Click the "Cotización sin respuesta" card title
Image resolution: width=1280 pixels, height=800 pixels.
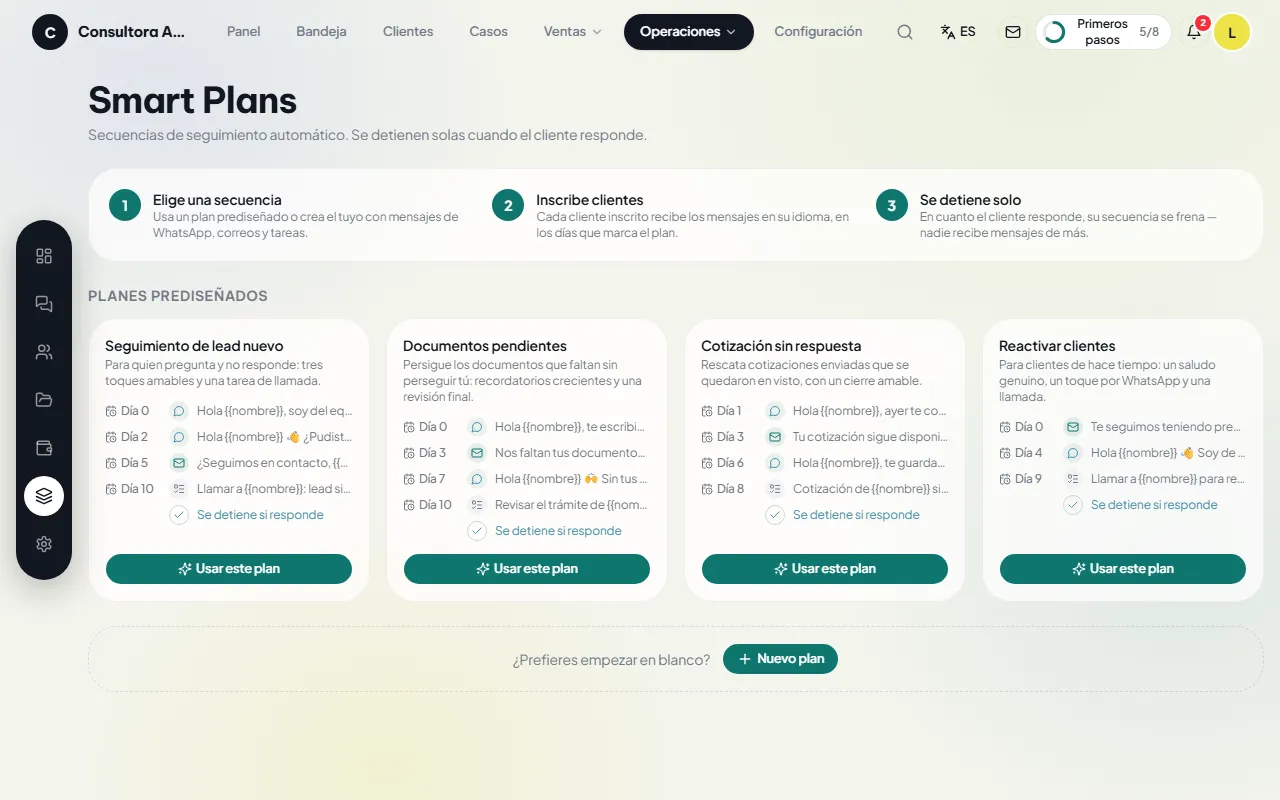pyautogui.click(x=781, y=346)
